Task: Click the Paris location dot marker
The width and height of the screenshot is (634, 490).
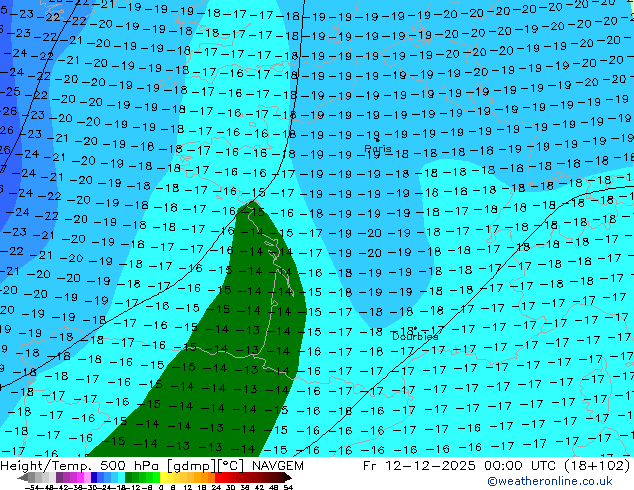Action: tap(377, 140)
